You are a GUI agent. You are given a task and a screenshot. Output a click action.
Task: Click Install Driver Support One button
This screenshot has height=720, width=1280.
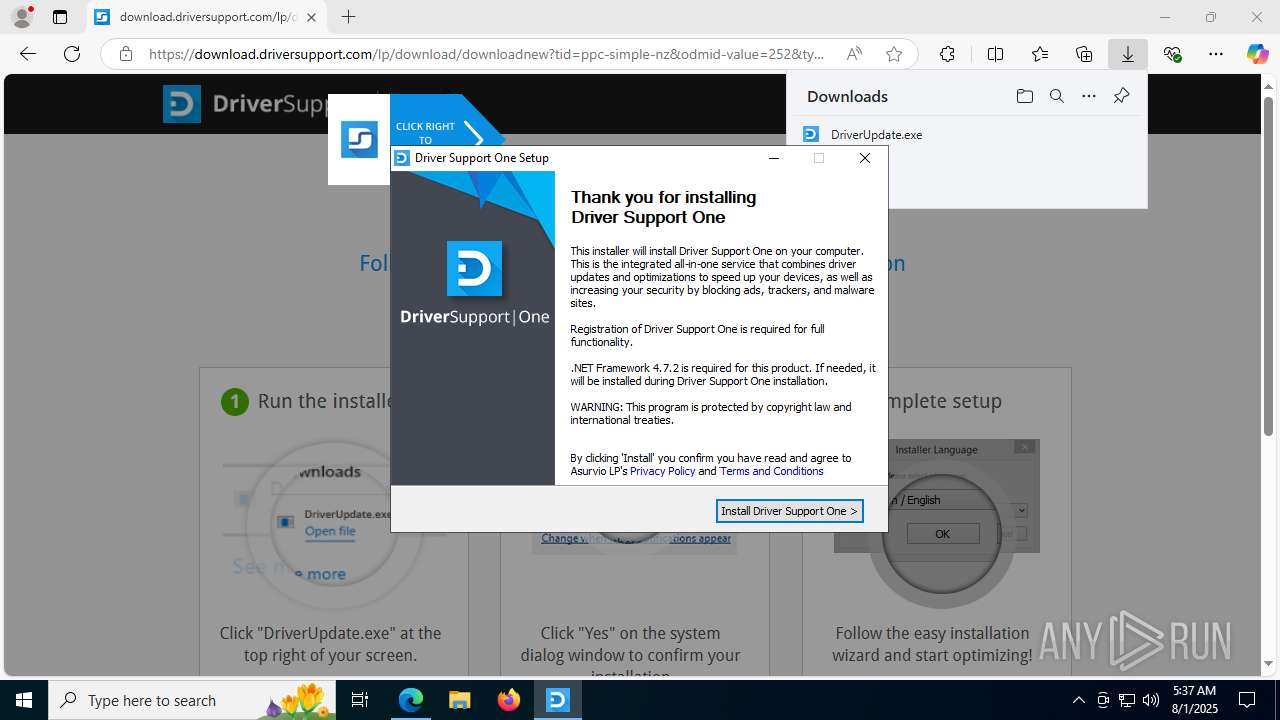point(789,511)
